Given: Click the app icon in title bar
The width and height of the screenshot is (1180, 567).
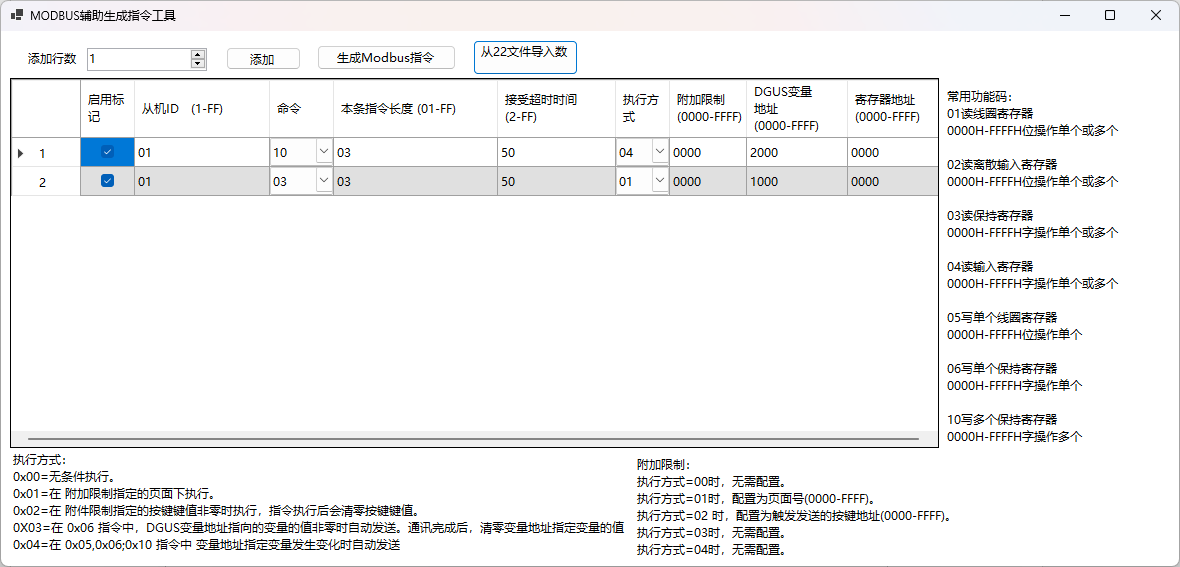Looking at the screenshot, I should click(x=16, y=16).
